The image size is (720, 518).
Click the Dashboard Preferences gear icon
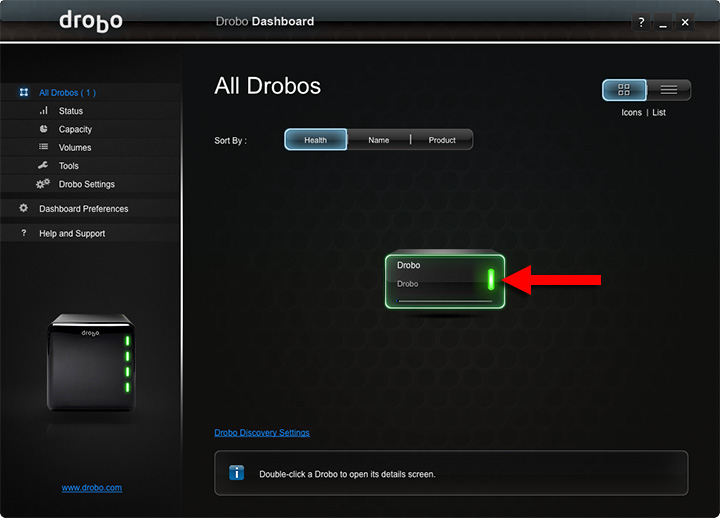click(x=23, y=208)
